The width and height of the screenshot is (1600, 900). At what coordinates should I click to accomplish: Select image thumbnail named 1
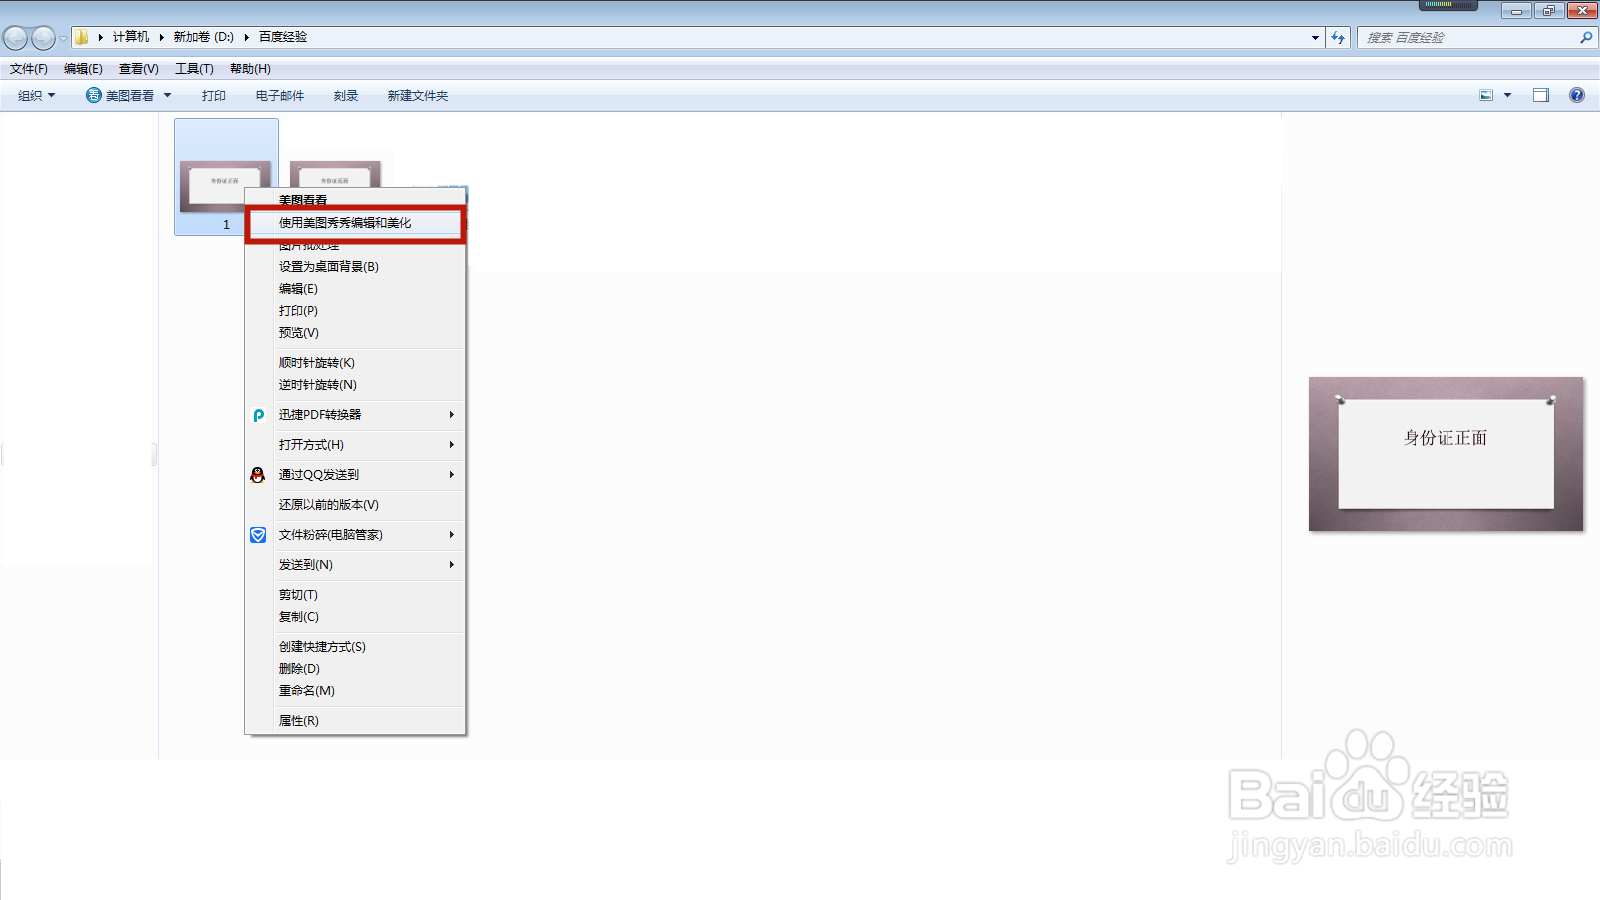tap(226, 177)
